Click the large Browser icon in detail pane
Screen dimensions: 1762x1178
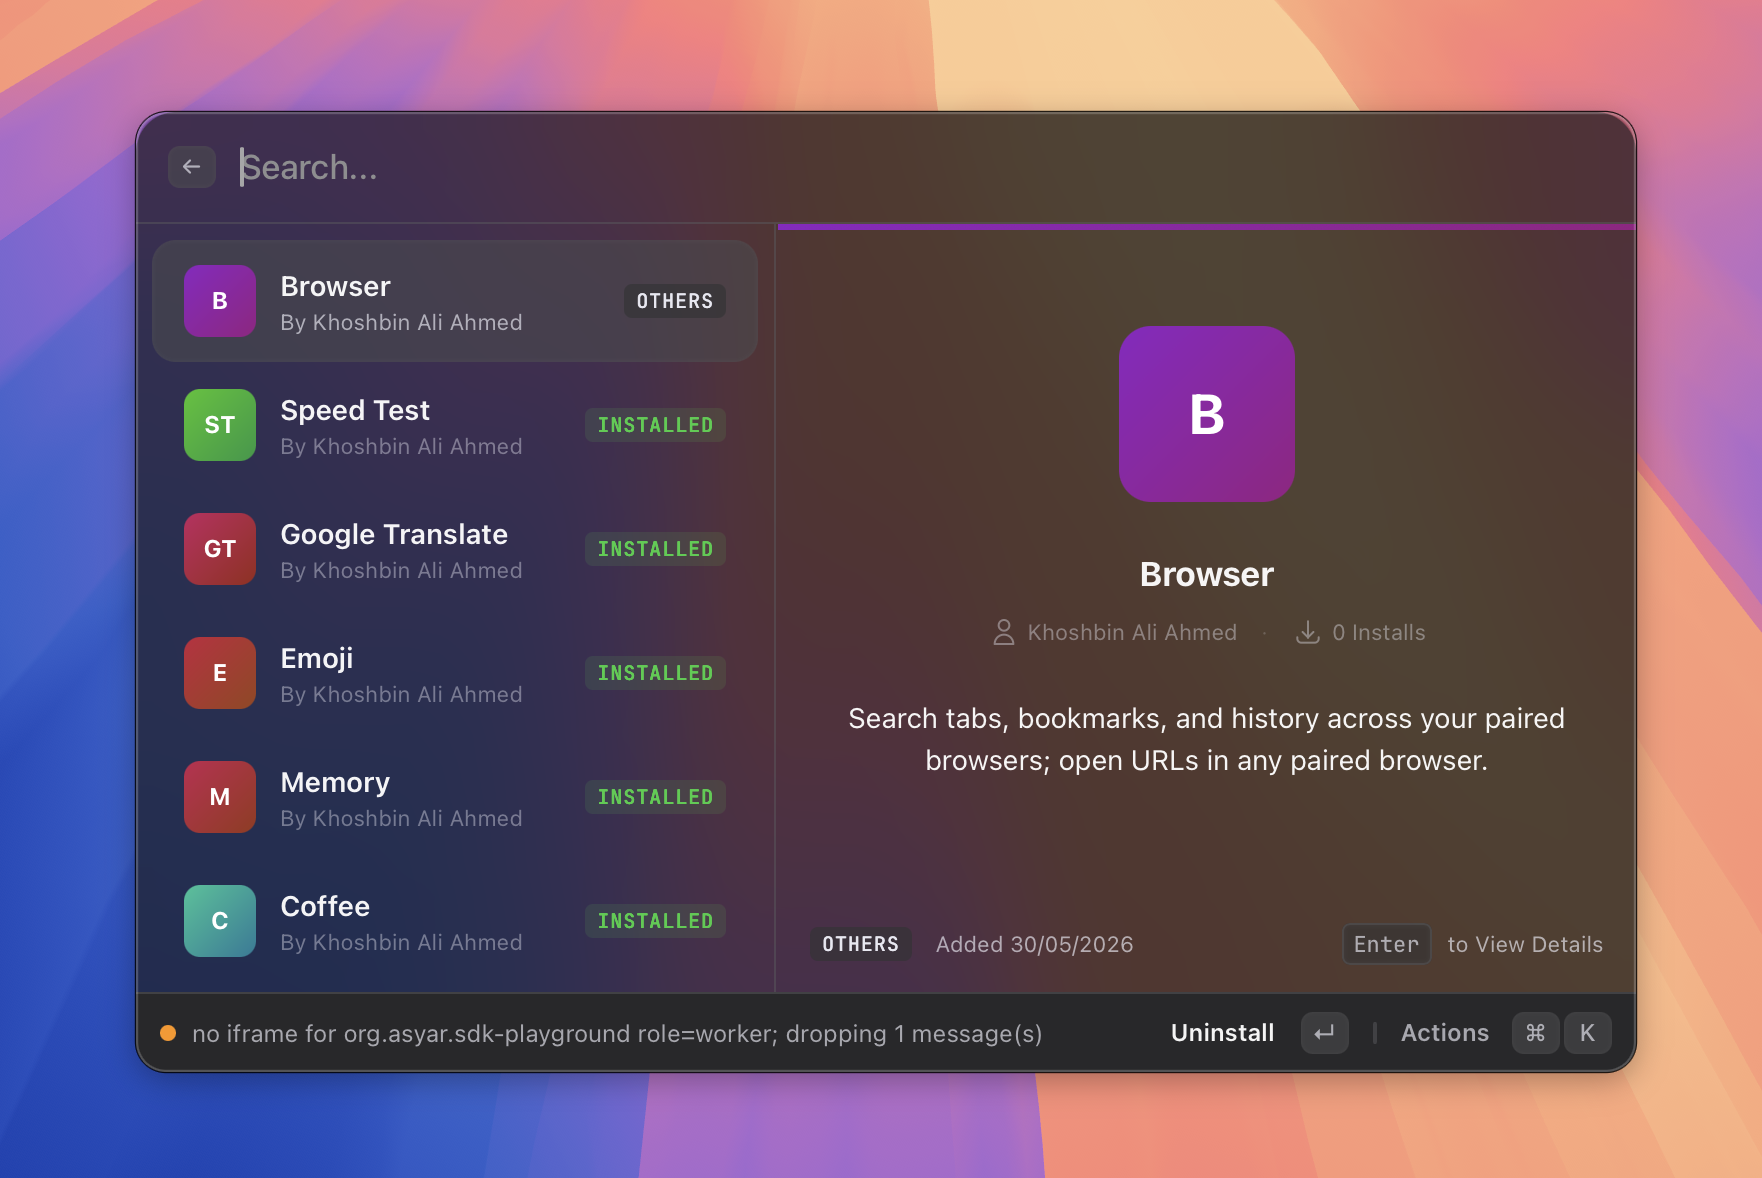pyautogui.click(x=1207, y=414)
